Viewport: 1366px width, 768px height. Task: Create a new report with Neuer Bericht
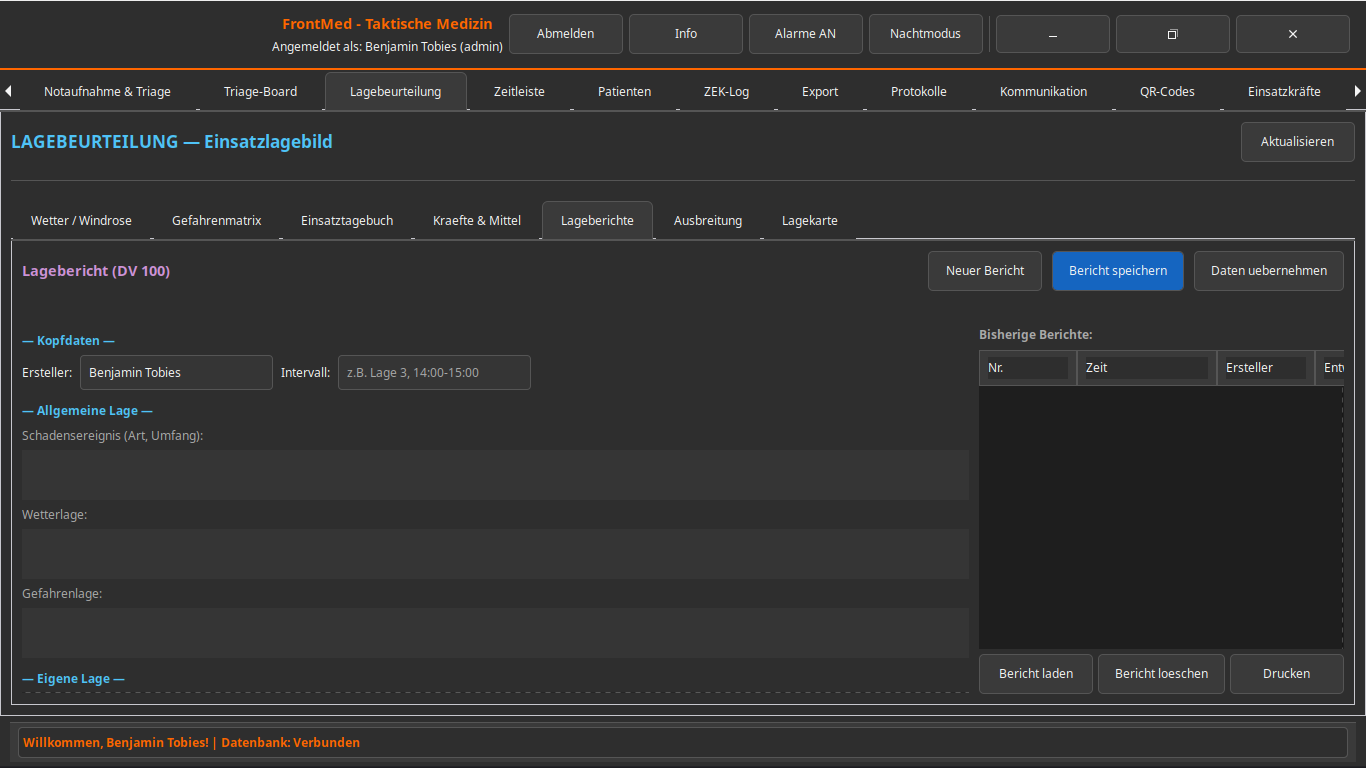985,271
